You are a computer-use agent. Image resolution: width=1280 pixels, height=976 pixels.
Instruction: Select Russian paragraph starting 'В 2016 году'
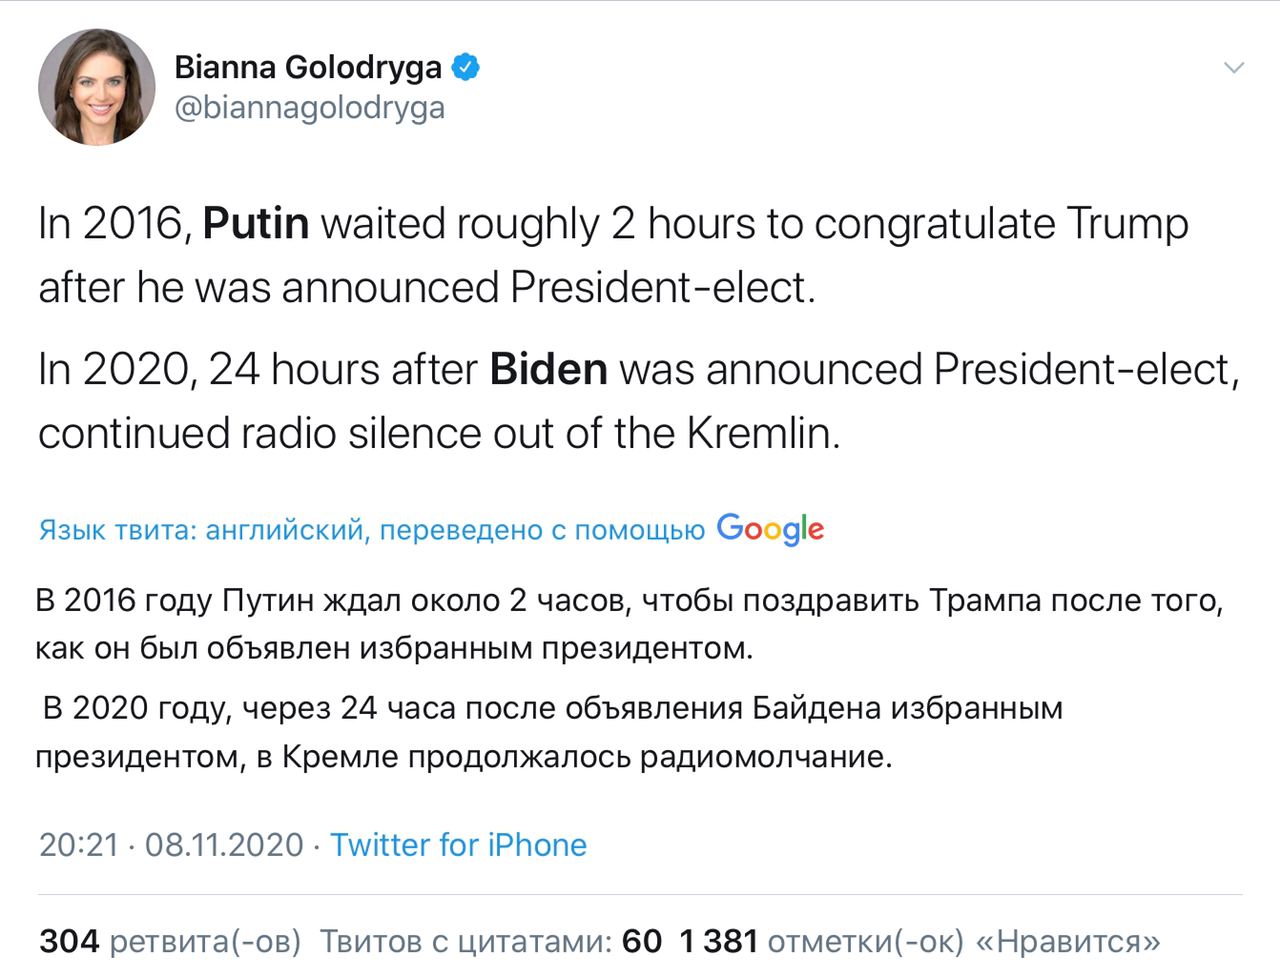(629, 624)
